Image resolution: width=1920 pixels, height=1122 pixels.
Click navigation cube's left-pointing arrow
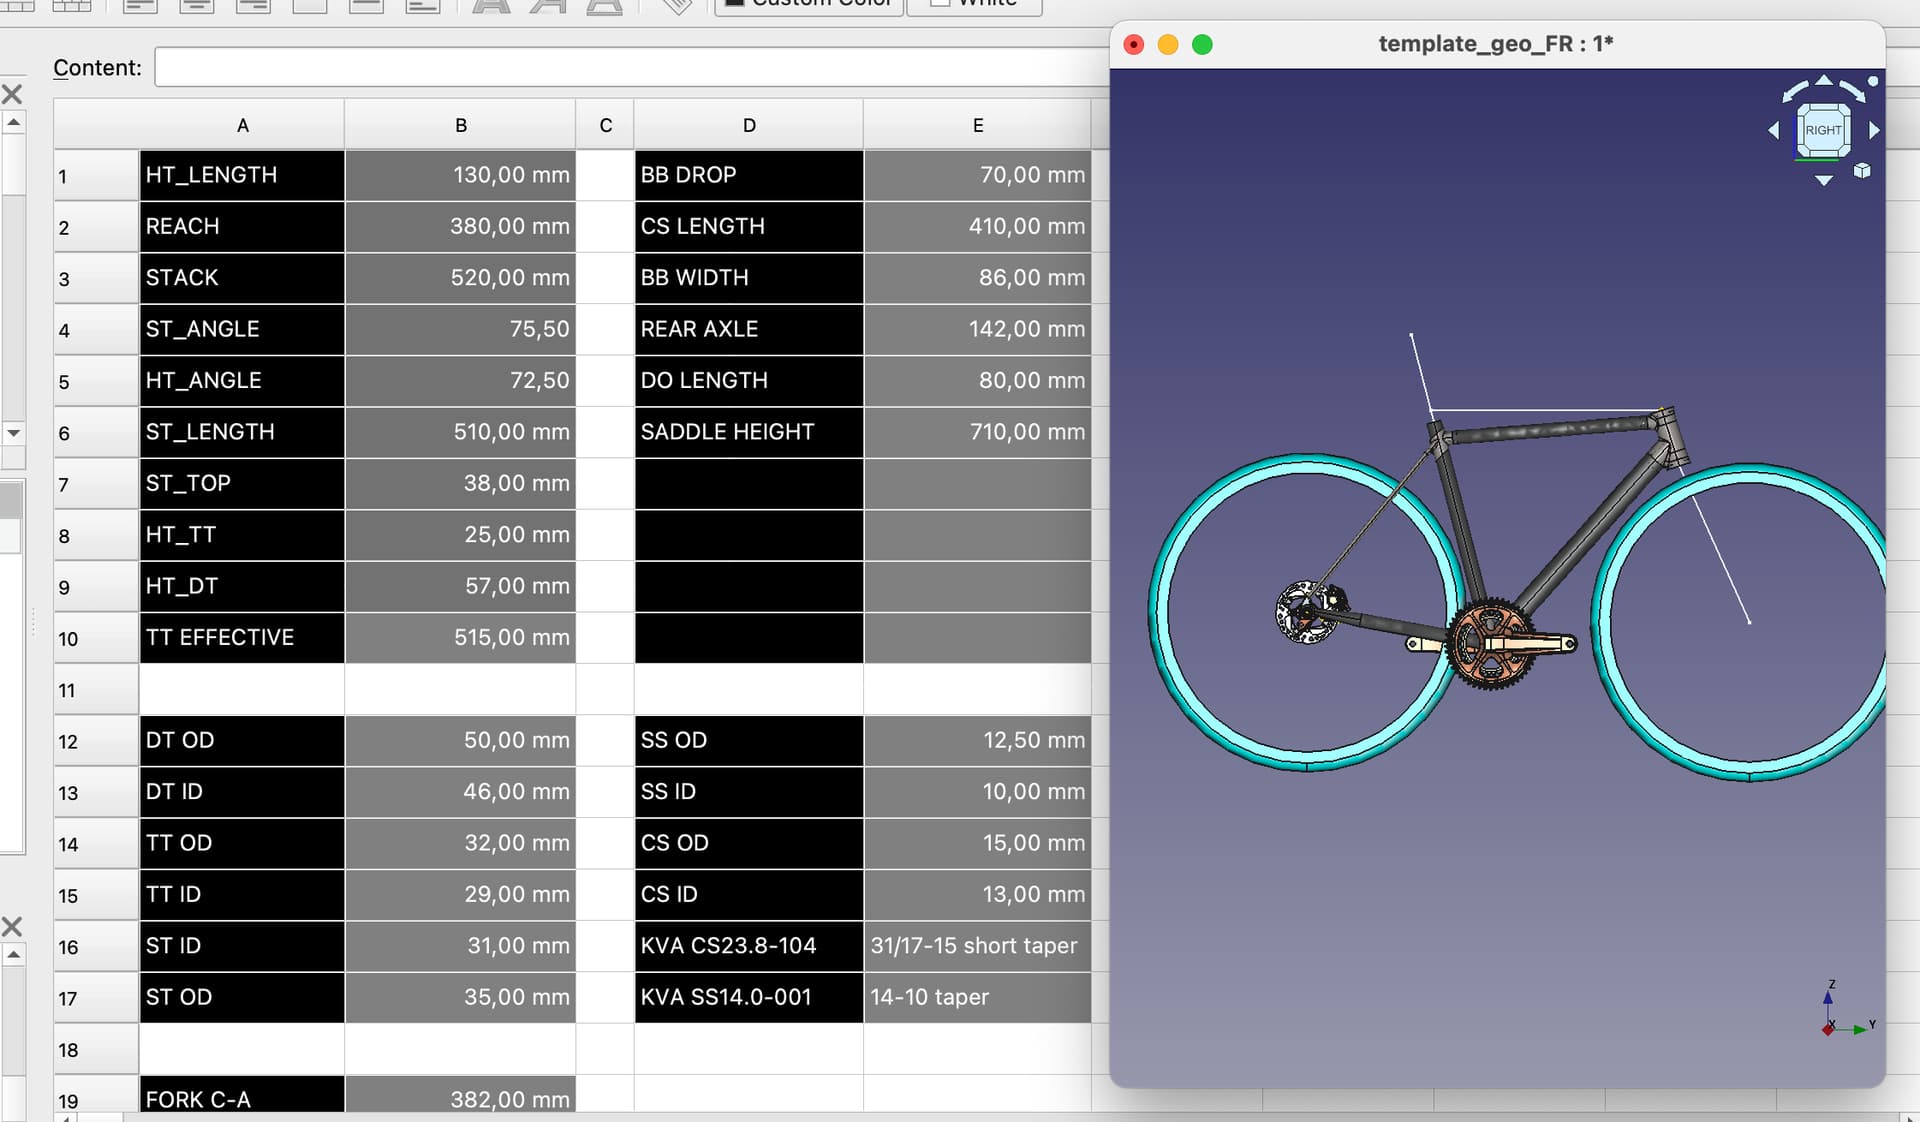[x=1773, y=130]
